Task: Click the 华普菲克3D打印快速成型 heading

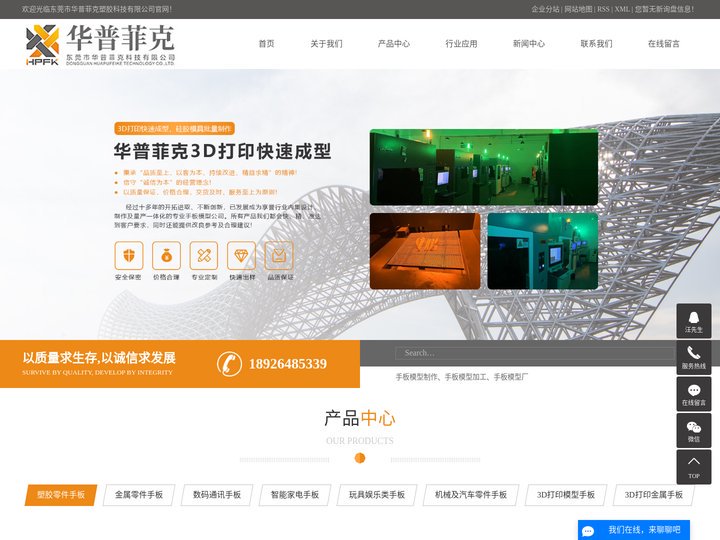Action: point(222,151)
